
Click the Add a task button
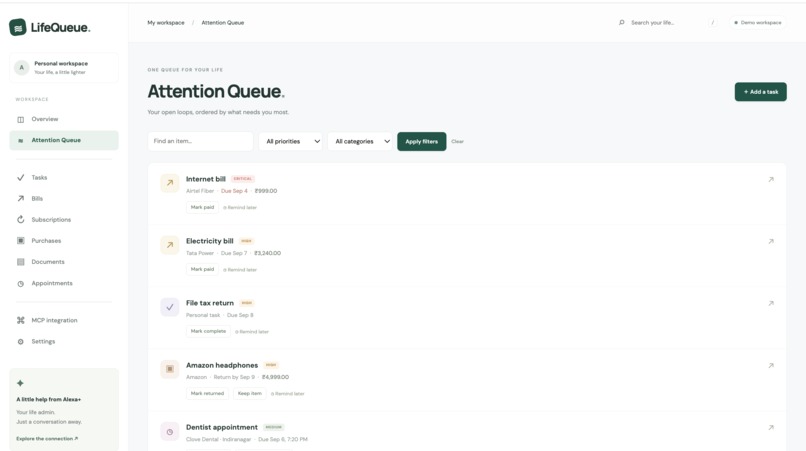pos(760,92)
